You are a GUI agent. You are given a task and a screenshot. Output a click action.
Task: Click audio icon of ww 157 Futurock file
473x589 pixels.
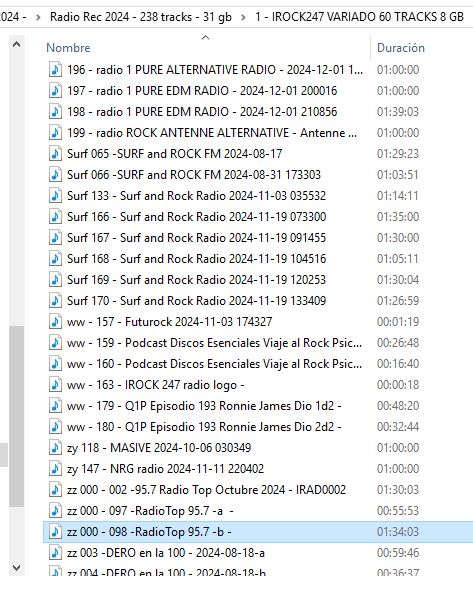[55, 322]
